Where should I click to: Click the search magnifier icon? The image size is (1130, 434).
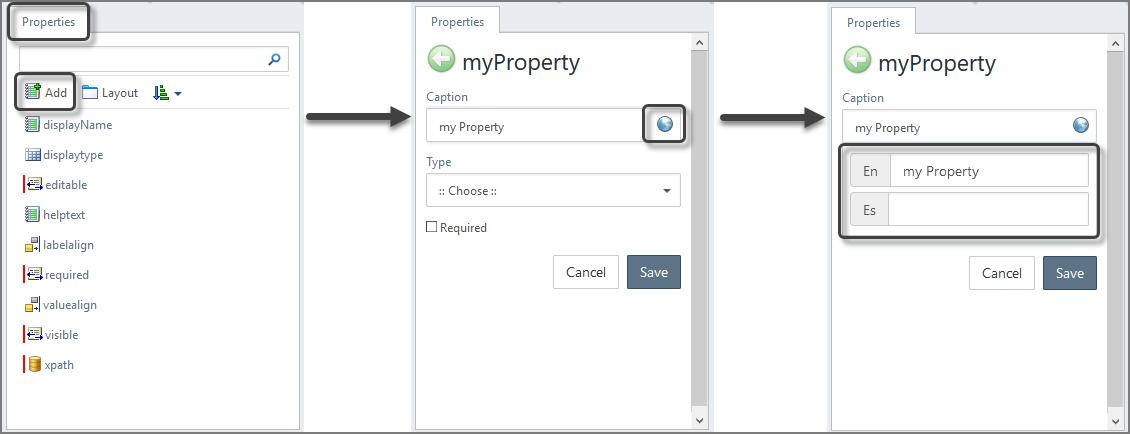[x=274, y=59]
